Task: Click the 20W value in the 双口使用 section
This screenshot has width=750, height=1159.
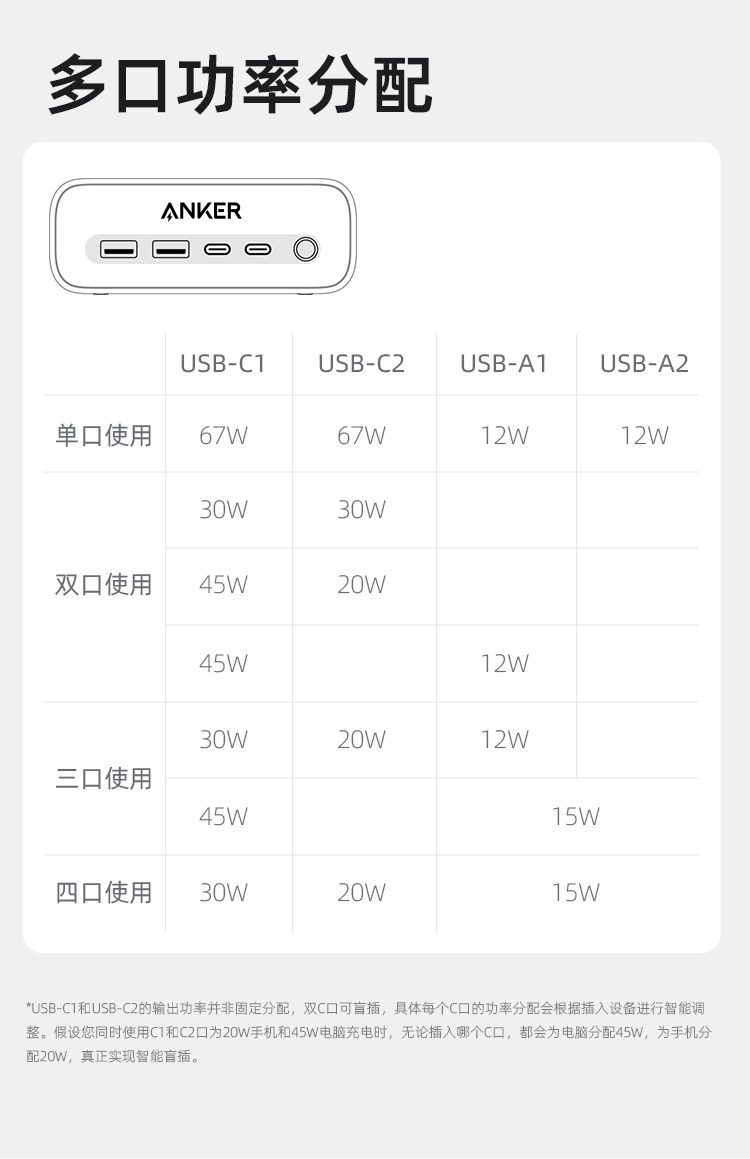Action: (x=361, y=585)
